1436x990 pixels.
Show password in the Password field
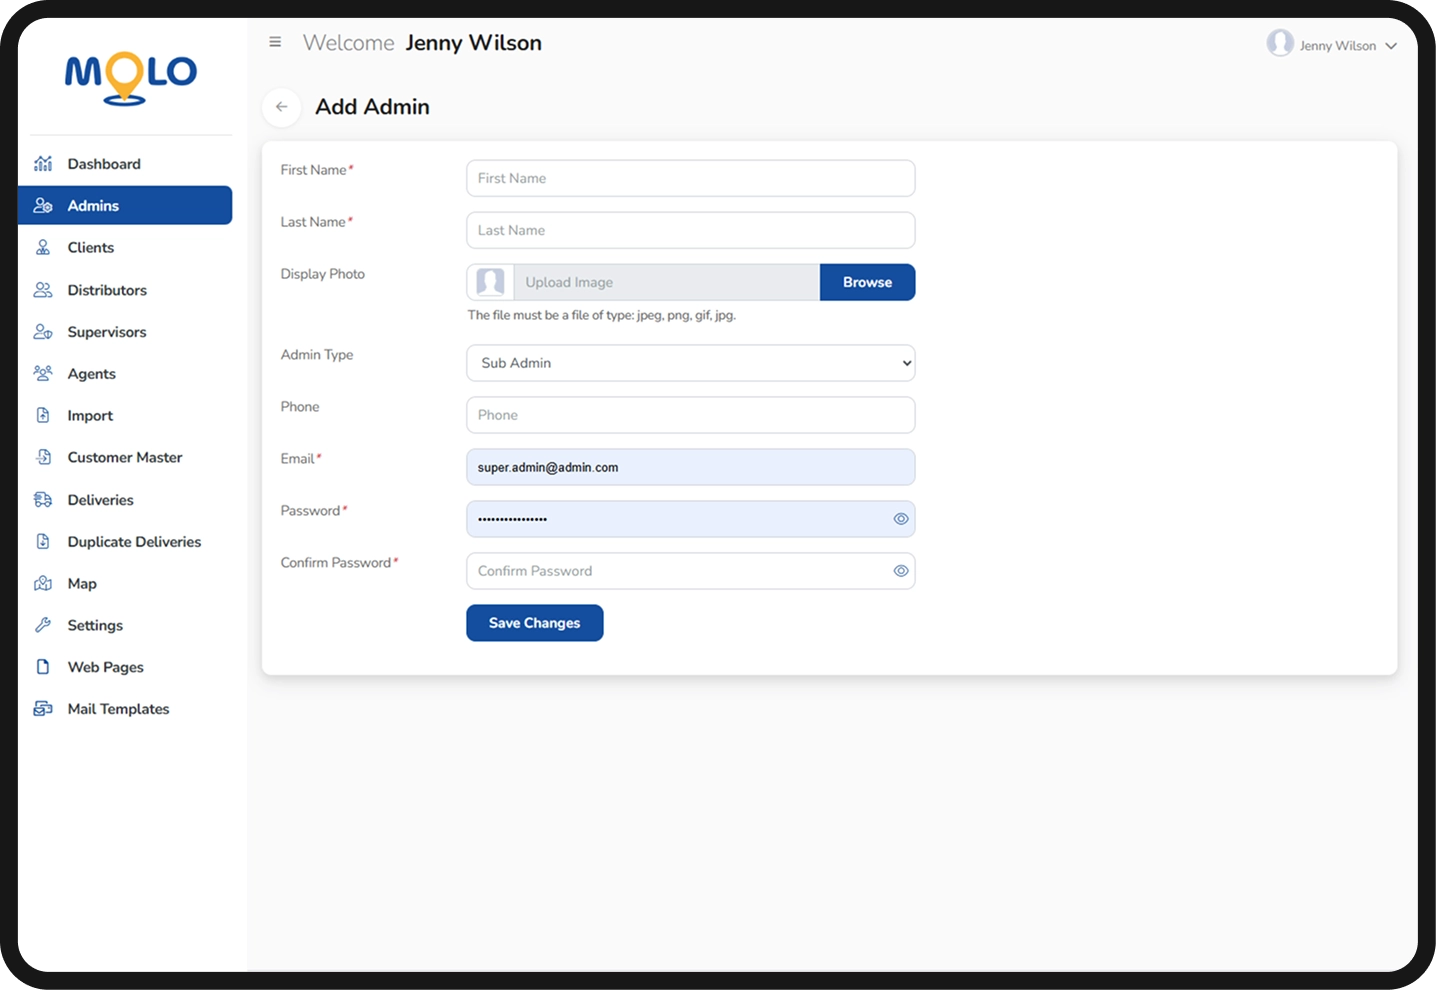click(901, 519)
